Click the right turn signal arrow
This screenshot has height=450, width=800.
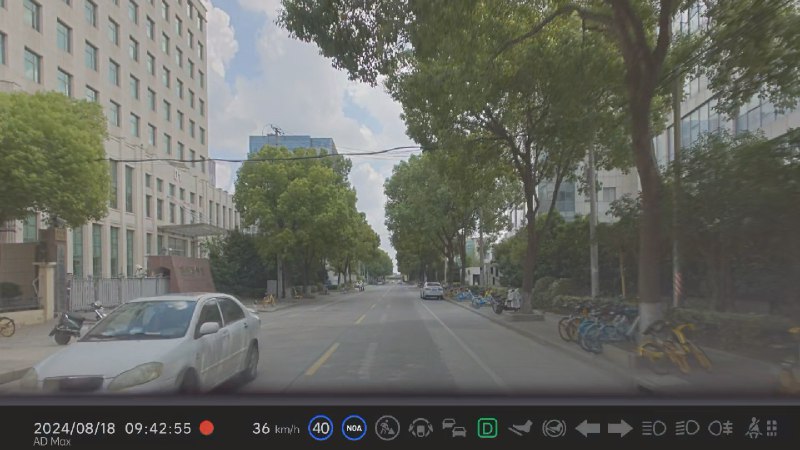[x=620, y=429]
